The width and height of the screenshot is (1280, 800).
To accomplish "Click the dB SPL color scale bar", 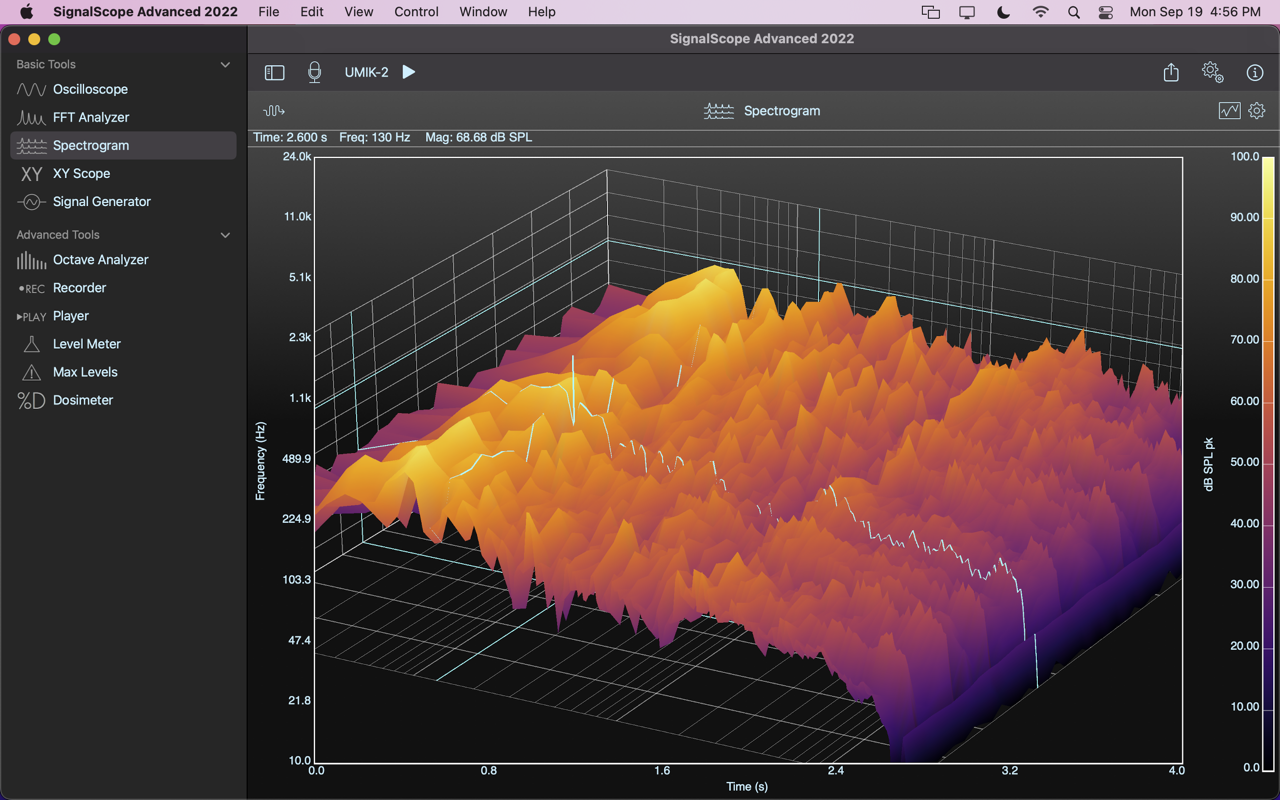I will coord(1268,462).
